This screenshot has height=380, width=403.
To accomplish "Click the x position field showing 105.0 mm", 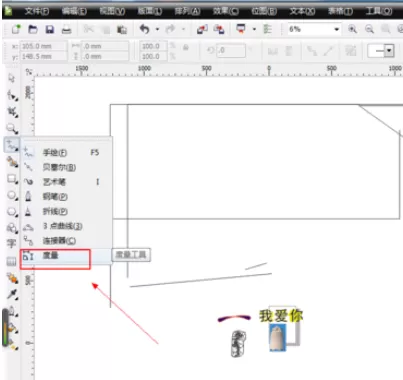I will pos(43,46).
